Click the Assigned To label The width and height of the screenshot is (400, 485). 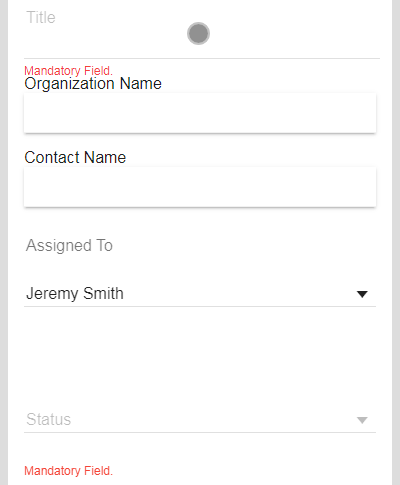(x=69, y=245)
